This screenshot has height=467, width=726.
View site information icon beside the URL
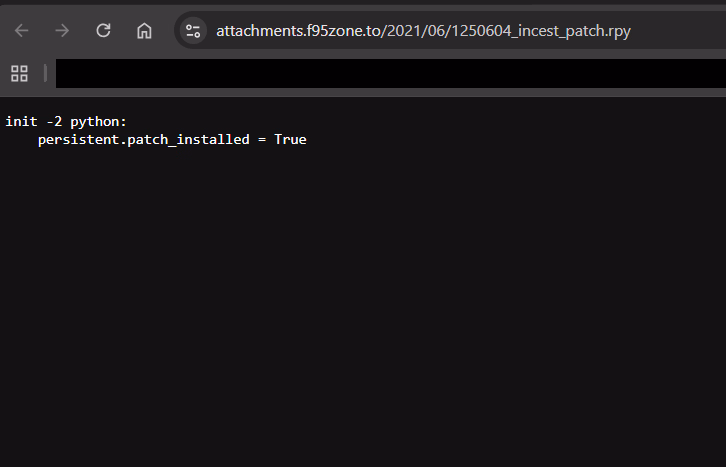(x=194, y=30)
